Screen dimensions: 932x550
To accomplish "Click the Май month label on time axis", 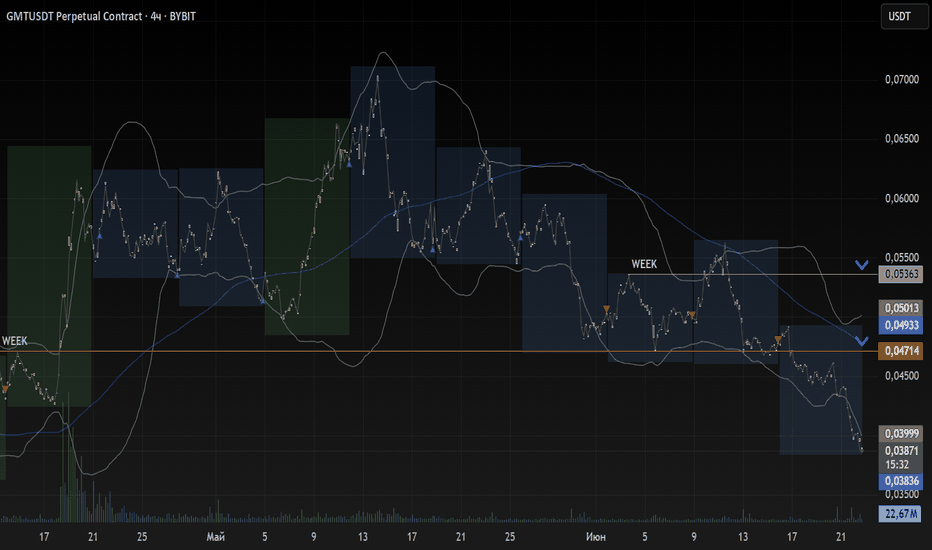I will coord(215,537).
